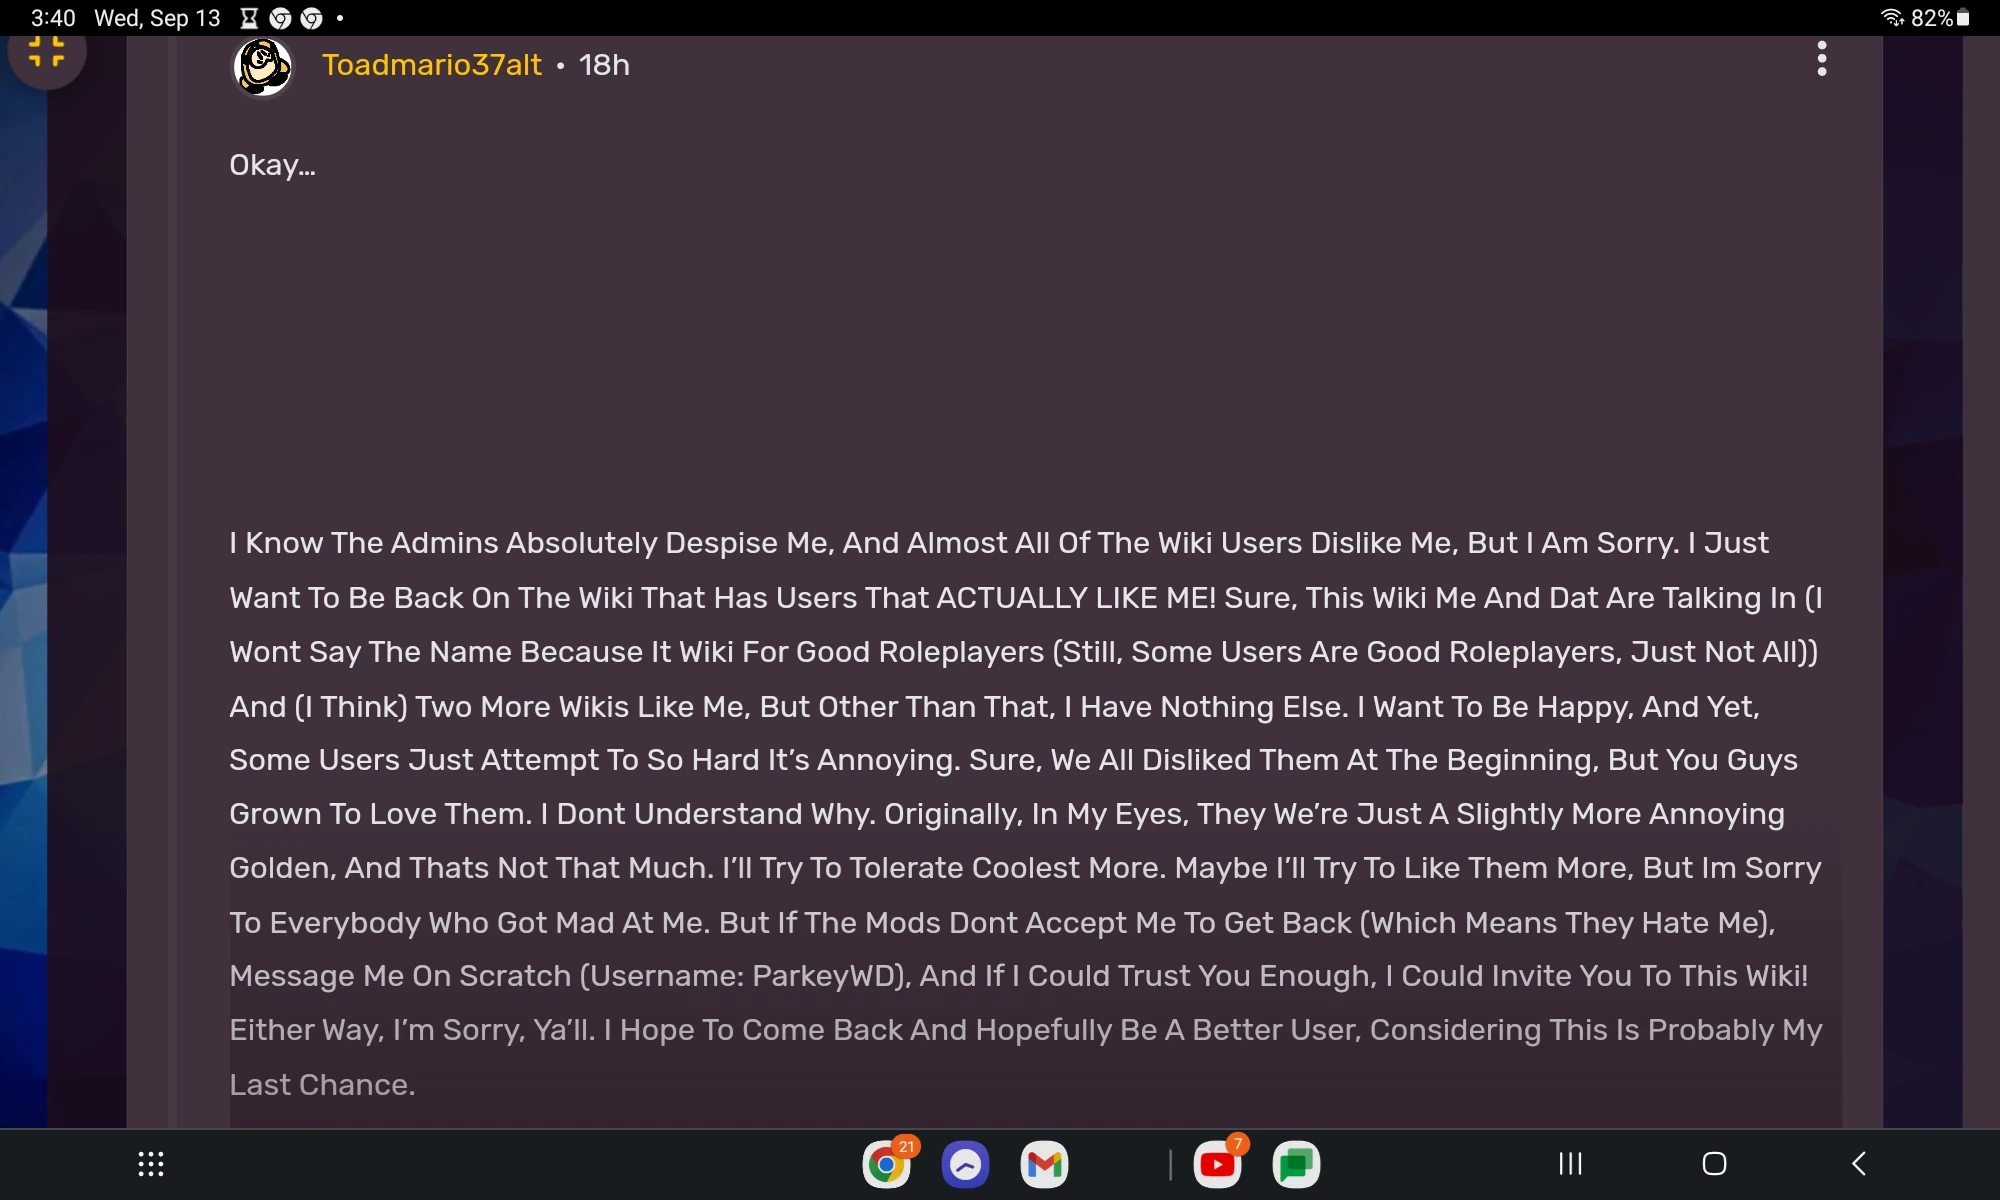Image resolution: width=2000 pixels, height=1200 pixels.
Task: Tap the Back navigation arrow
Action: click(x=1858, y=1163)
